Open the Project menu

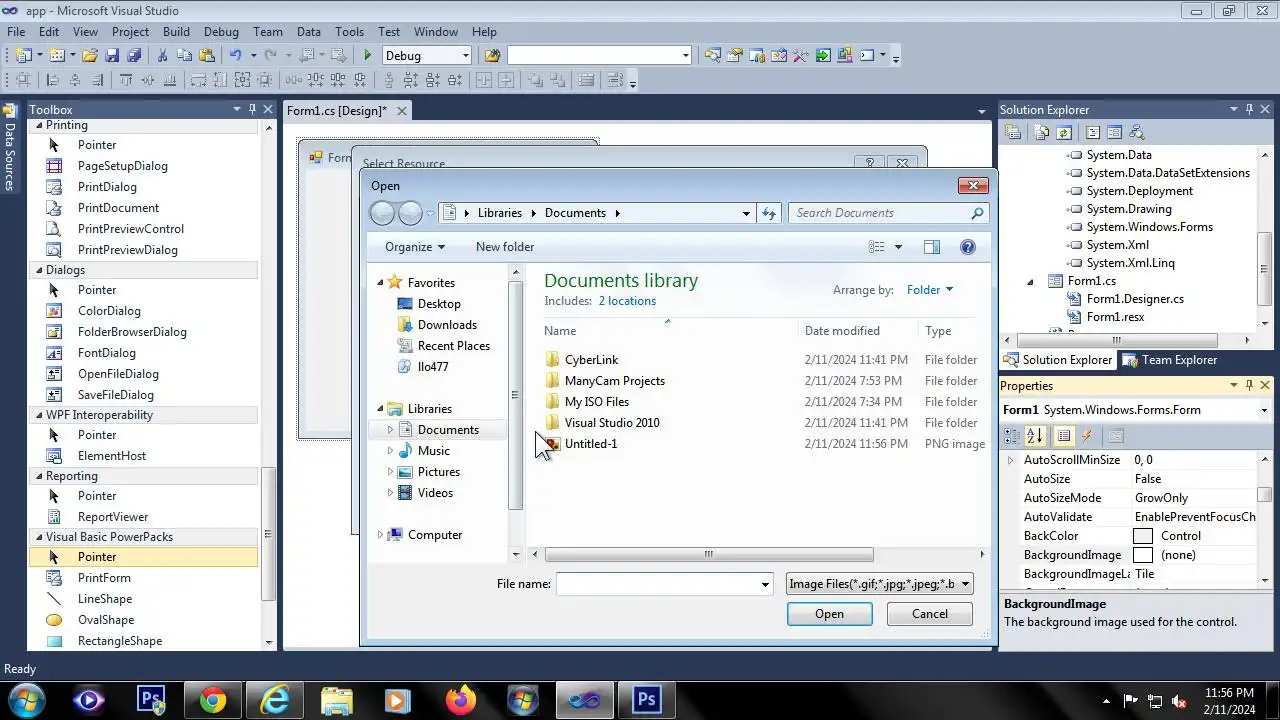(130, 32)
